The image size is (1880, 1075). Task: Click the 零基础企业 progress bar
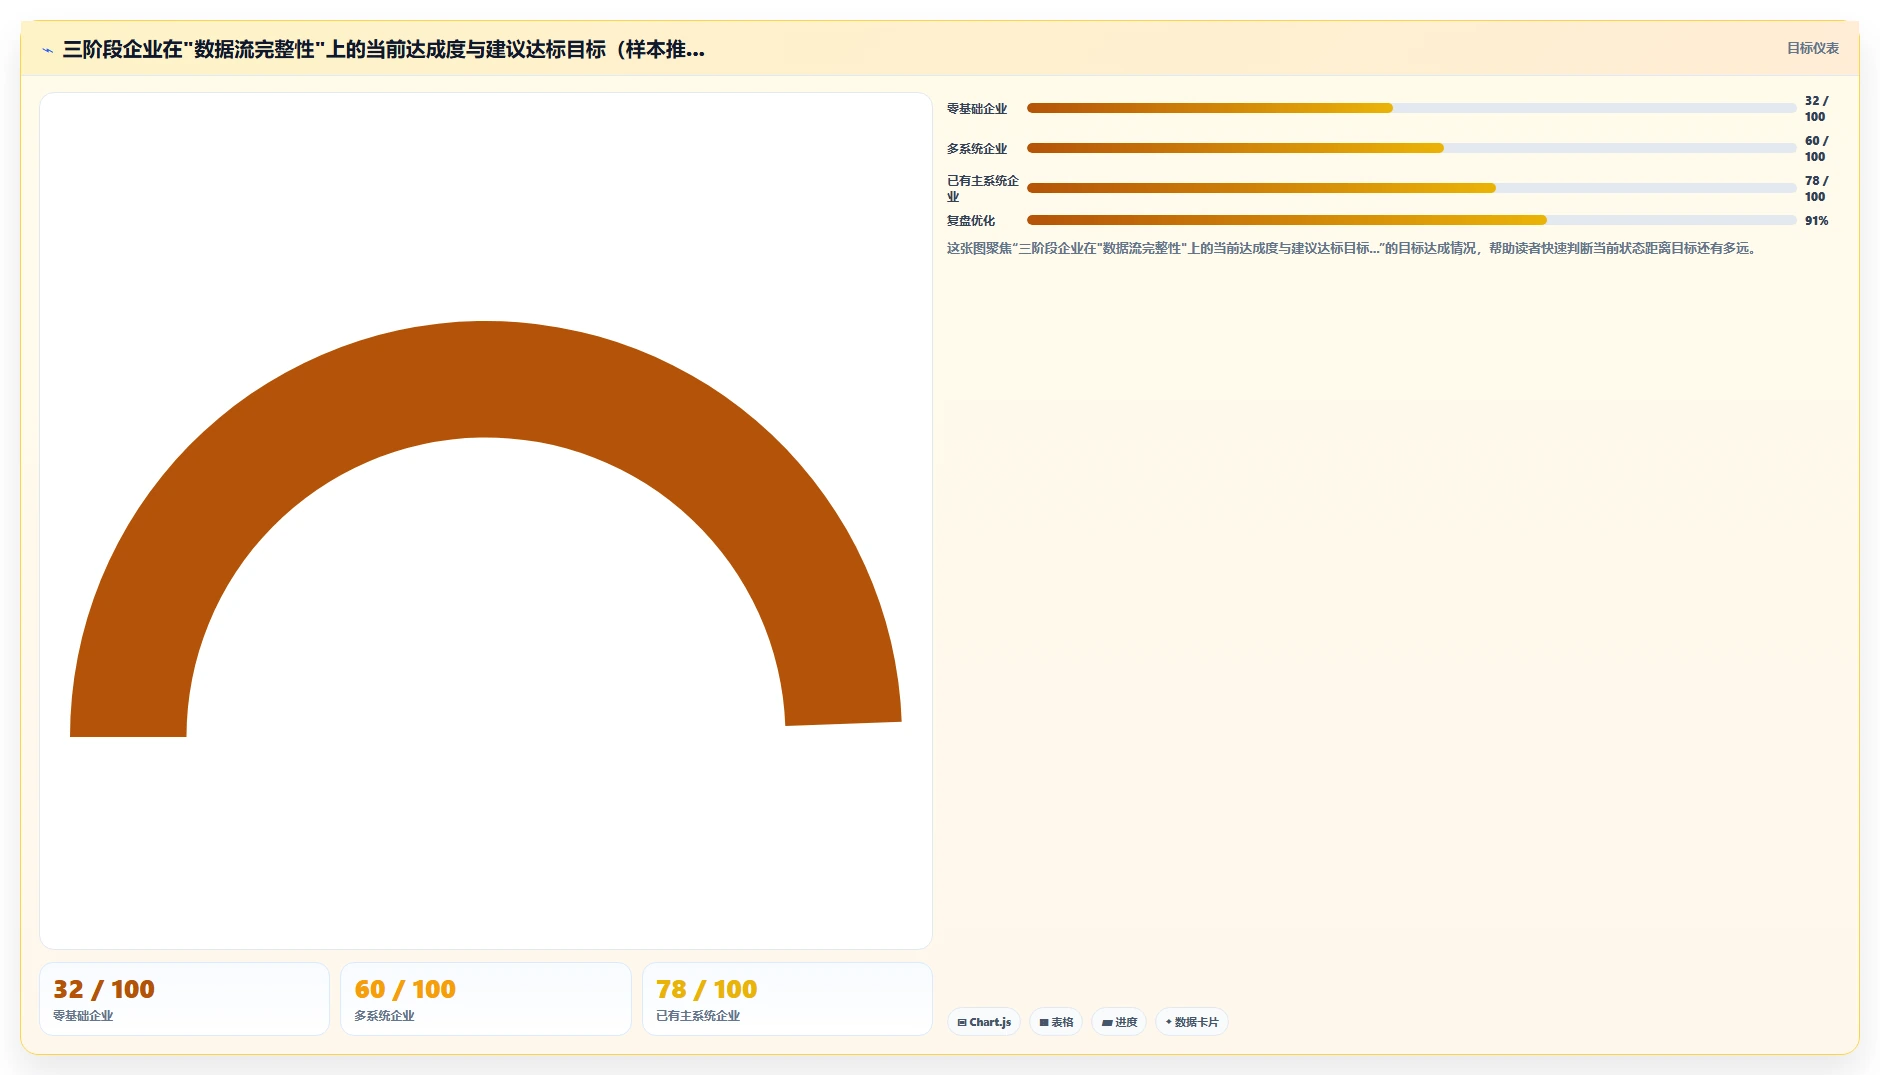pyautogui.click(x=1411, y=108)
